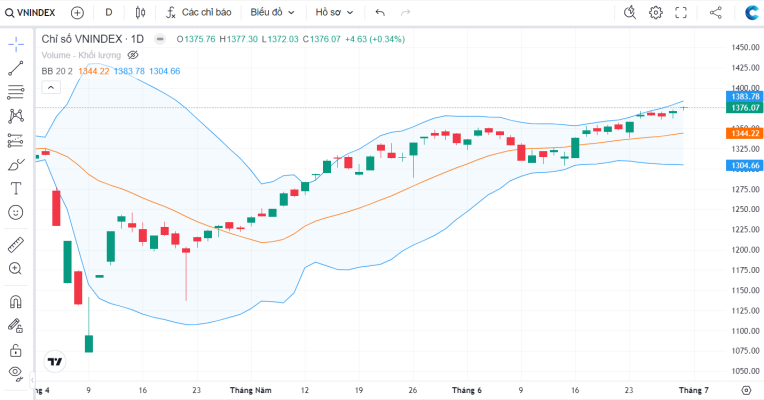Screen dimensions: 764x400
Task: Collapse the left drawing toolbar handle
Action: [32, 379]
